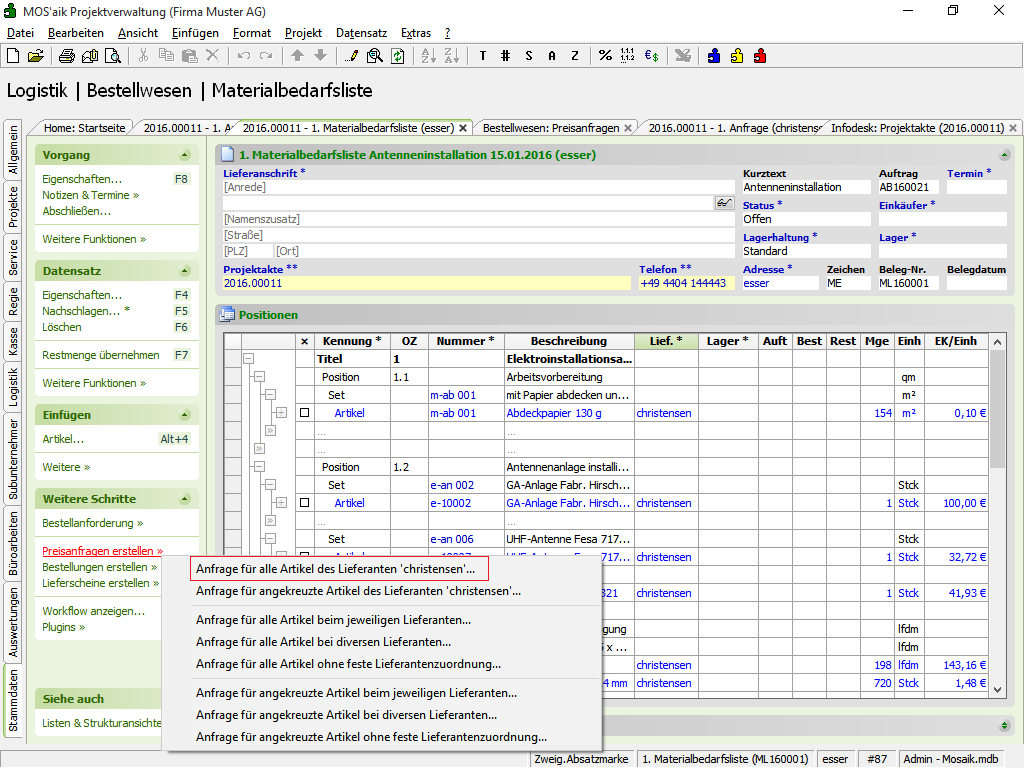The width and height of the screenshot is (1024, 768).
Task: Check the box for Abdeckpapier 130 g article
Action: 305,413
